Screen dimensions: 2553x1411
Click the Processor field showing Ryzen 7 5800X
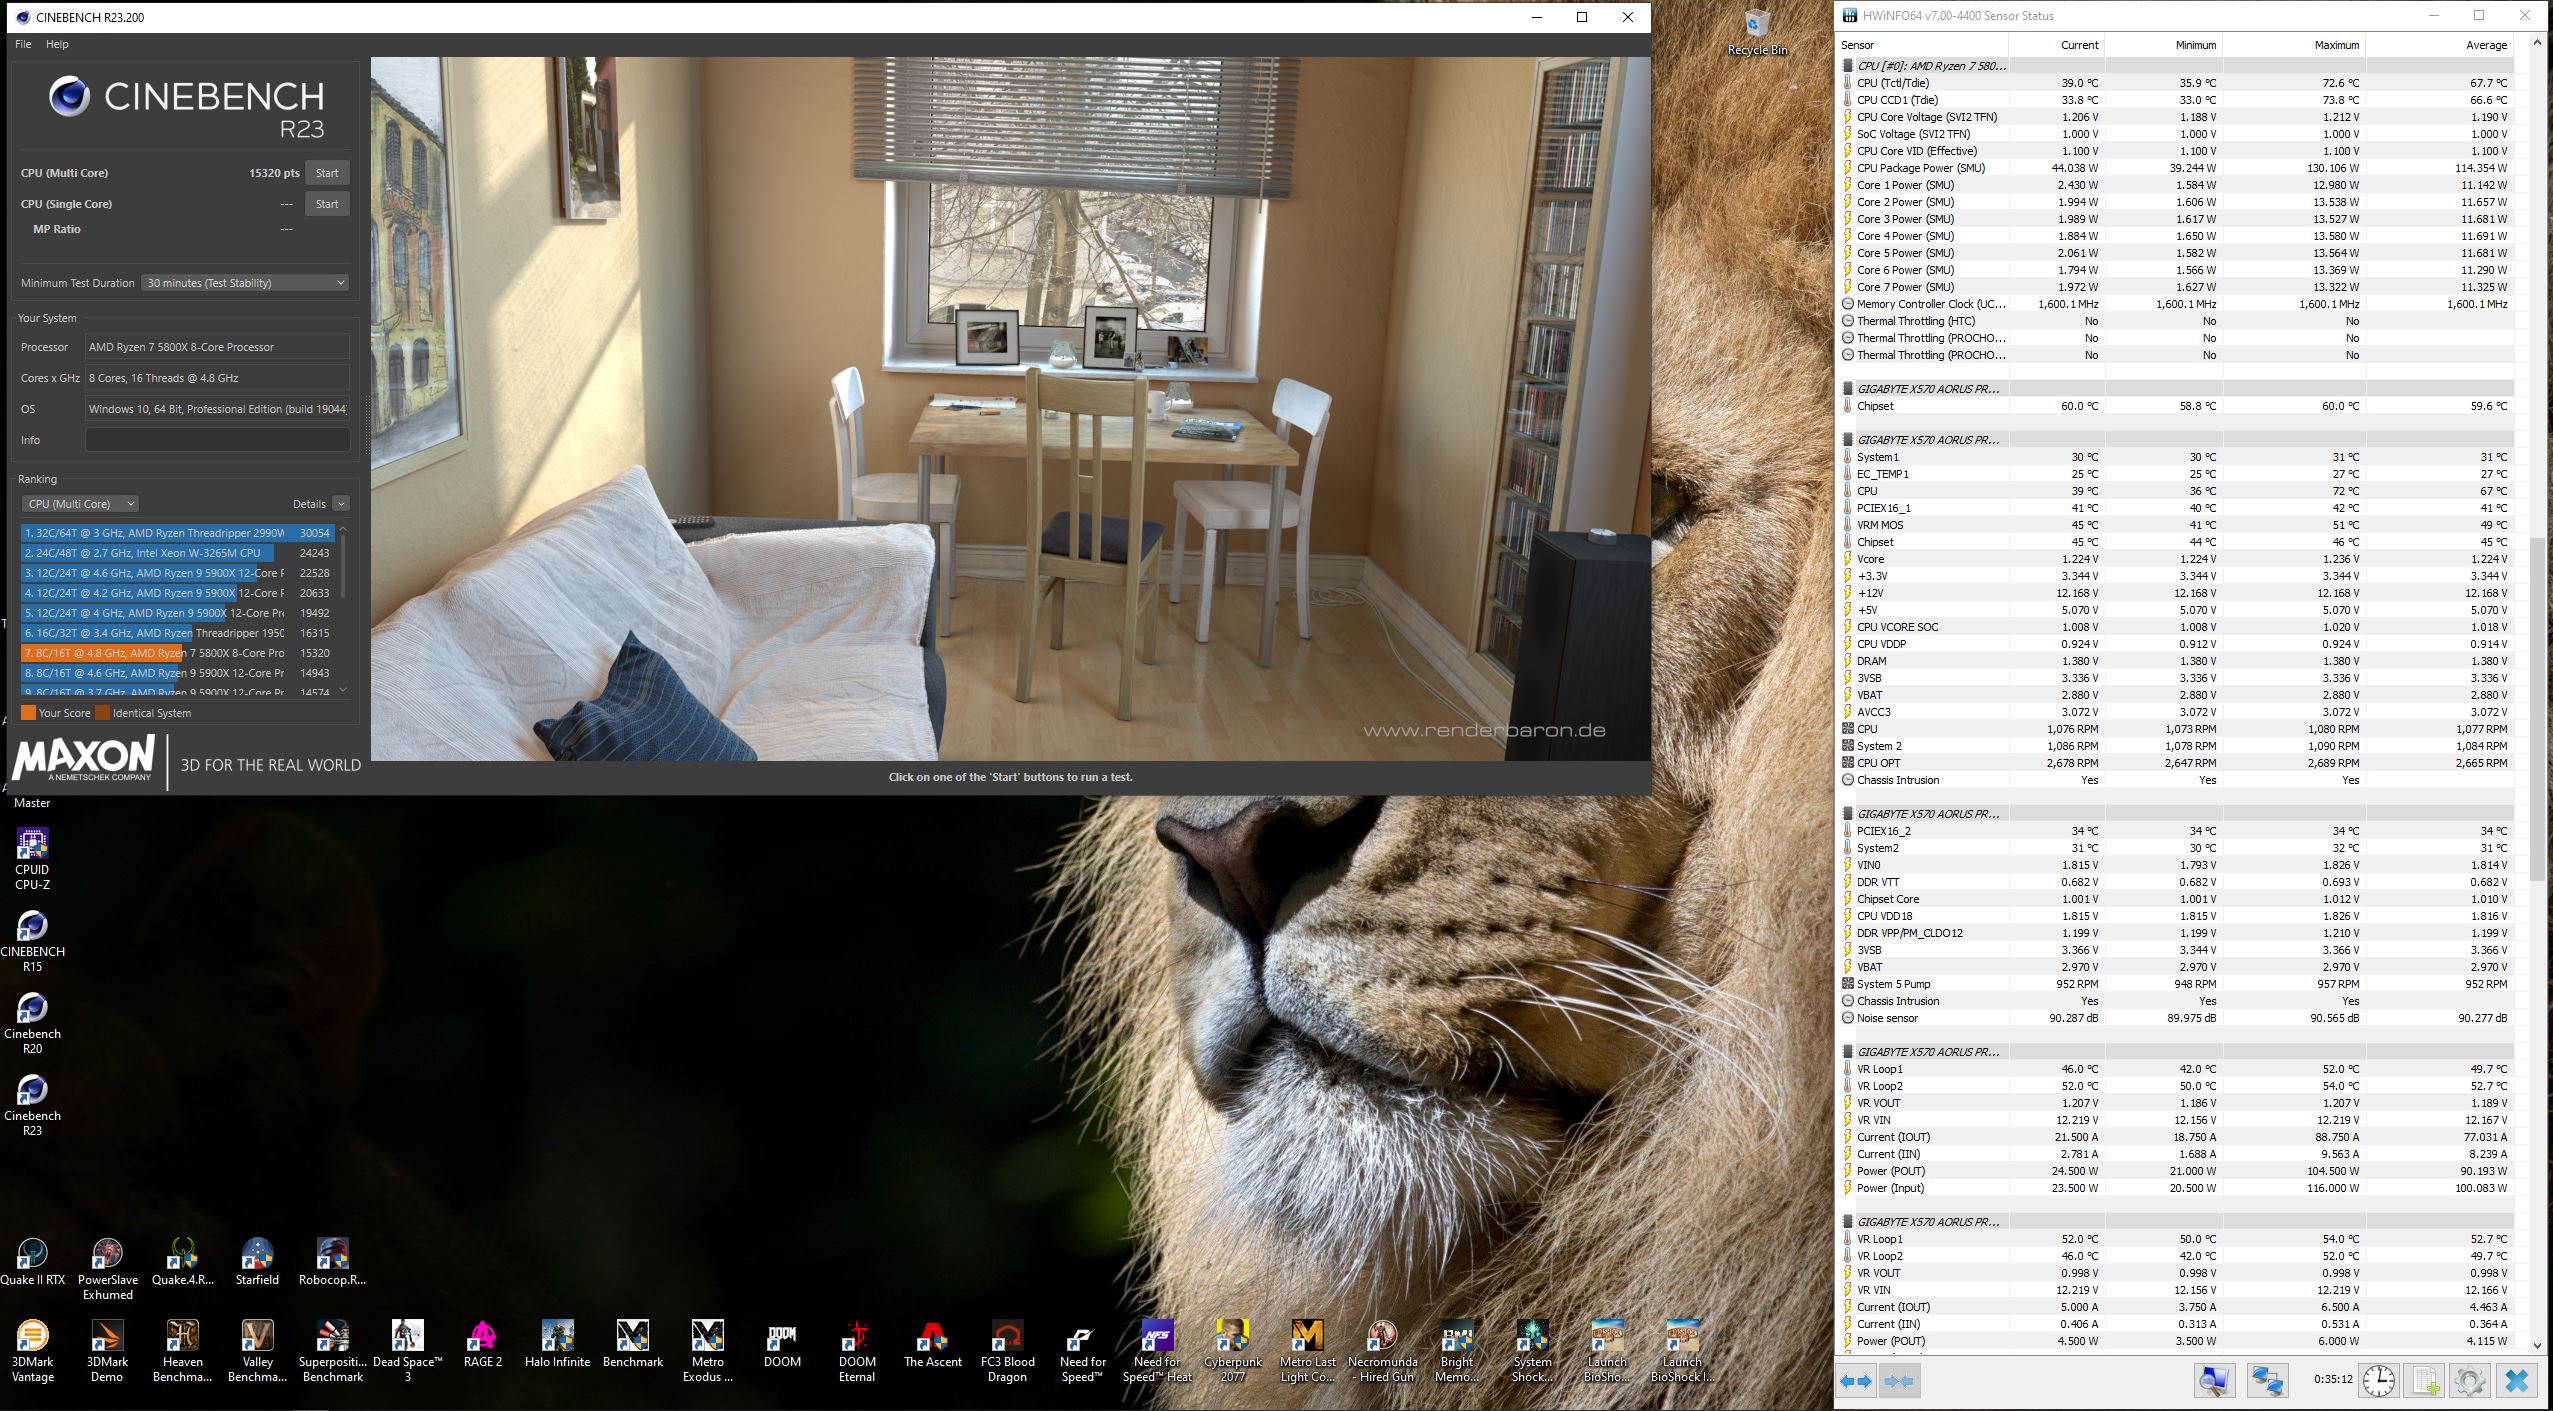(217, 347)
